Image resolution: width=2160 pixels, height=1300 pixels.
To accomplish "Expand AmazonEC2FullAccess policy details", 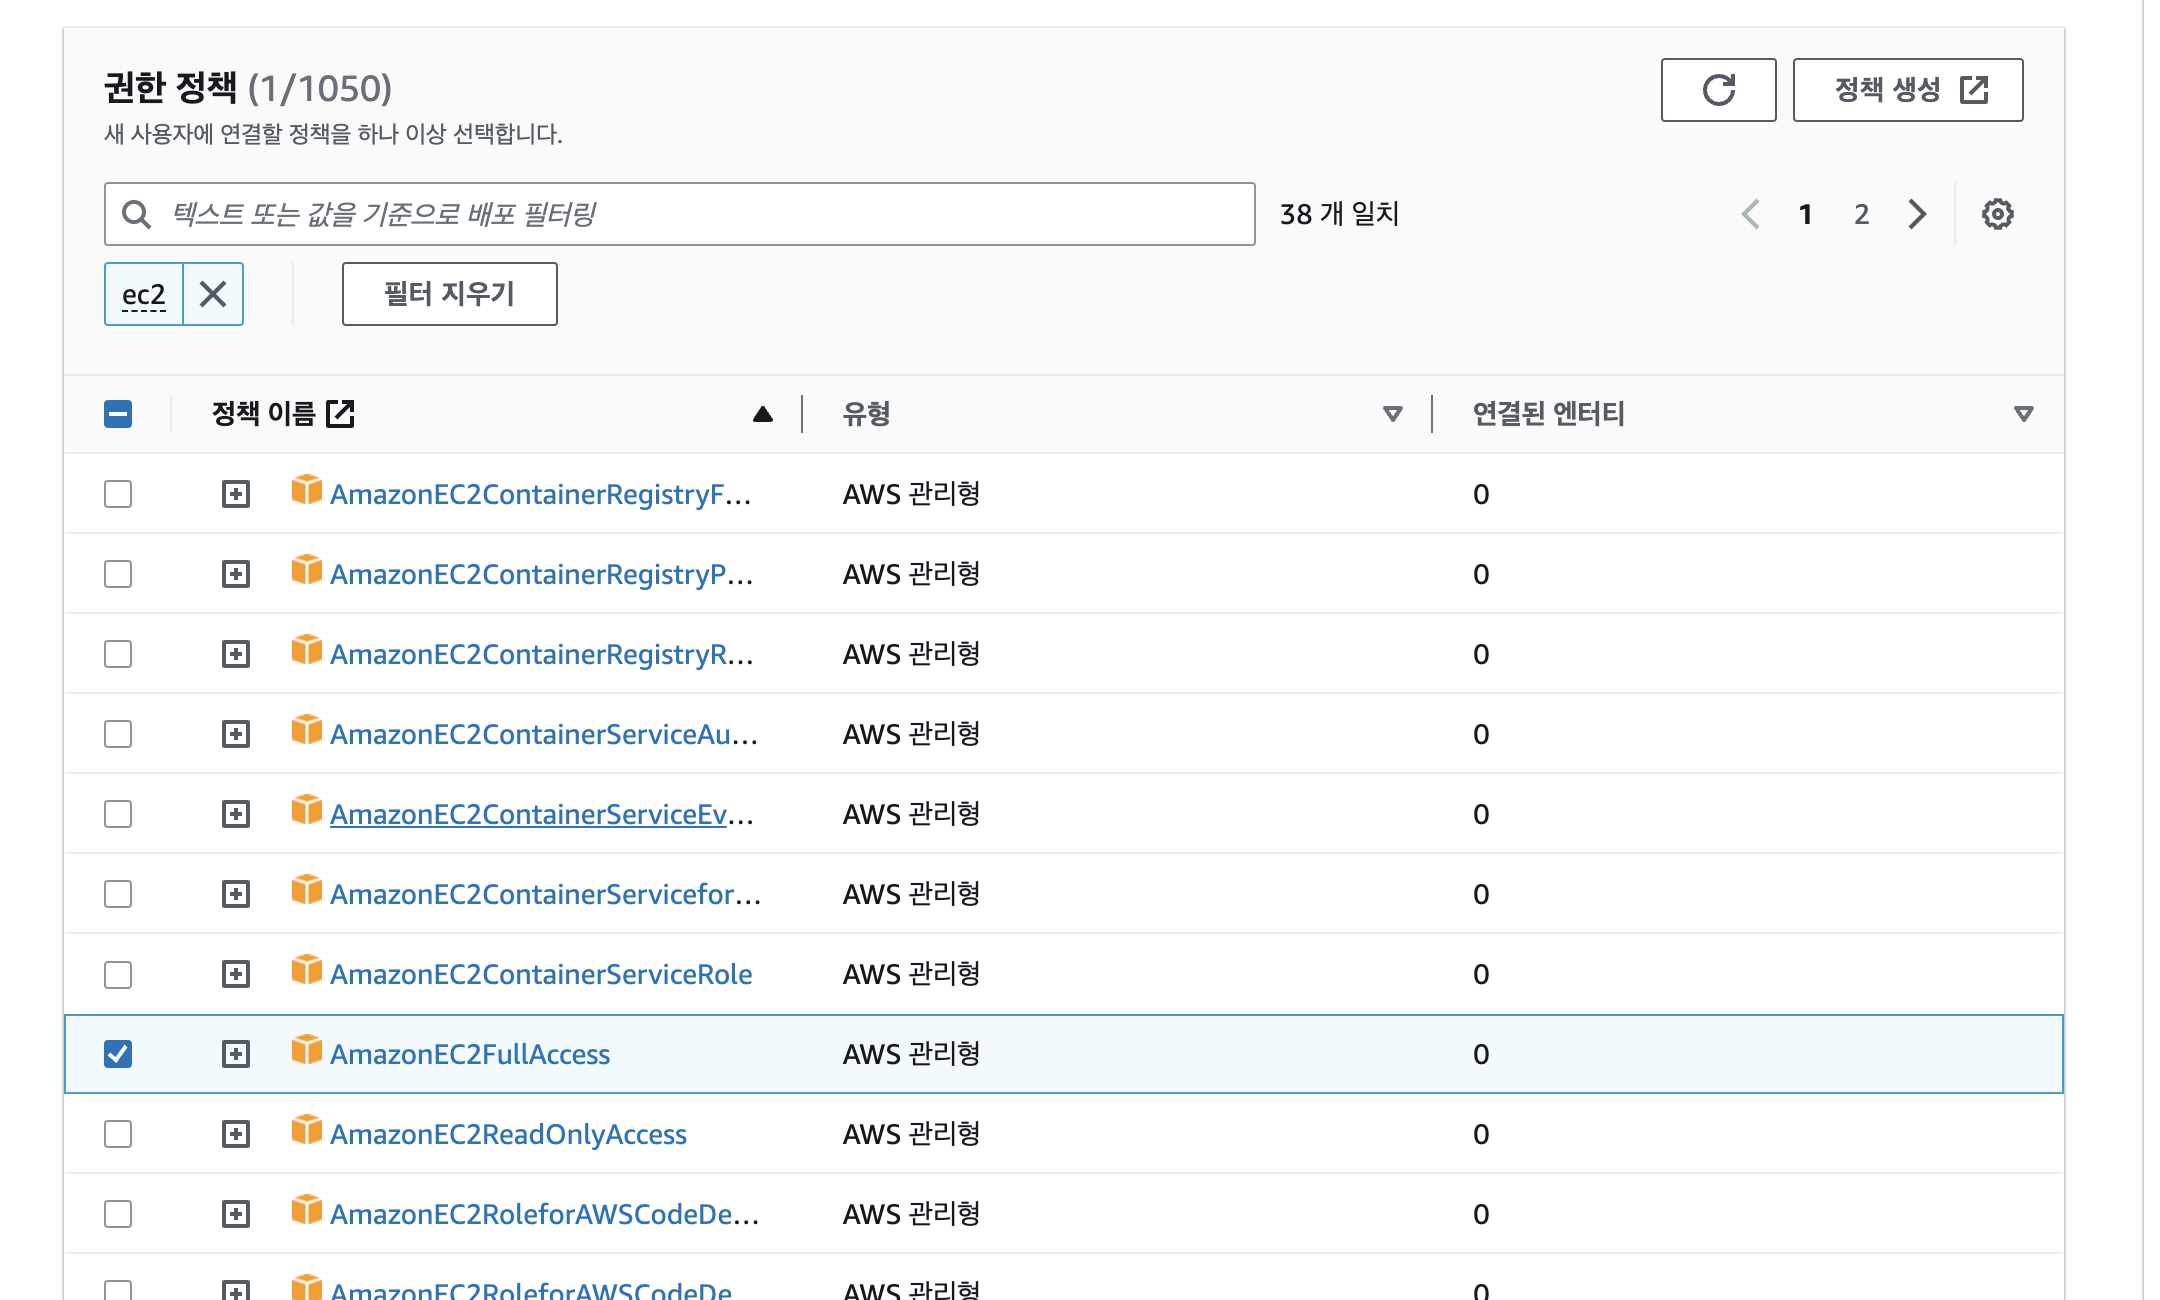I will click(x=236, y=1054).
